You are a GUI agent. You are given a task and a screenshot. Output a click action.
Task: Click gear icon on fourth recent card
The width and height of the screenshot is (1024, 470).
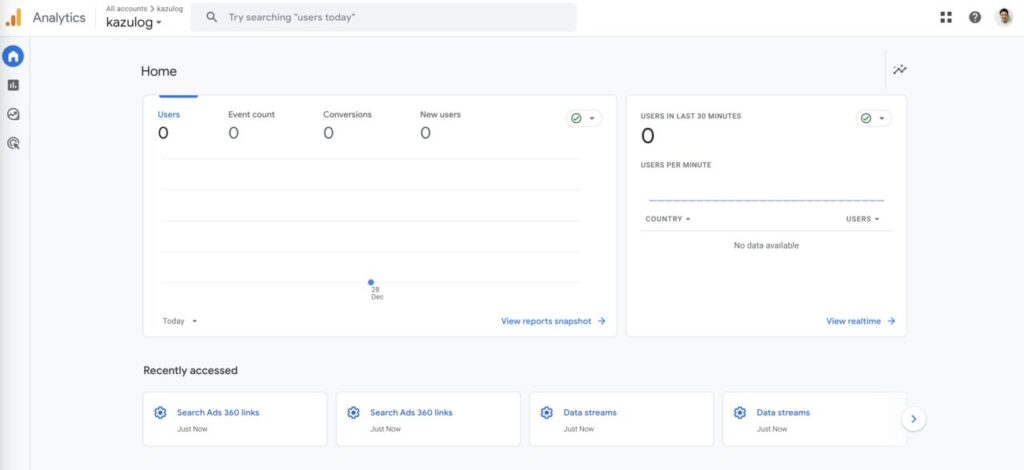(740, 413)
